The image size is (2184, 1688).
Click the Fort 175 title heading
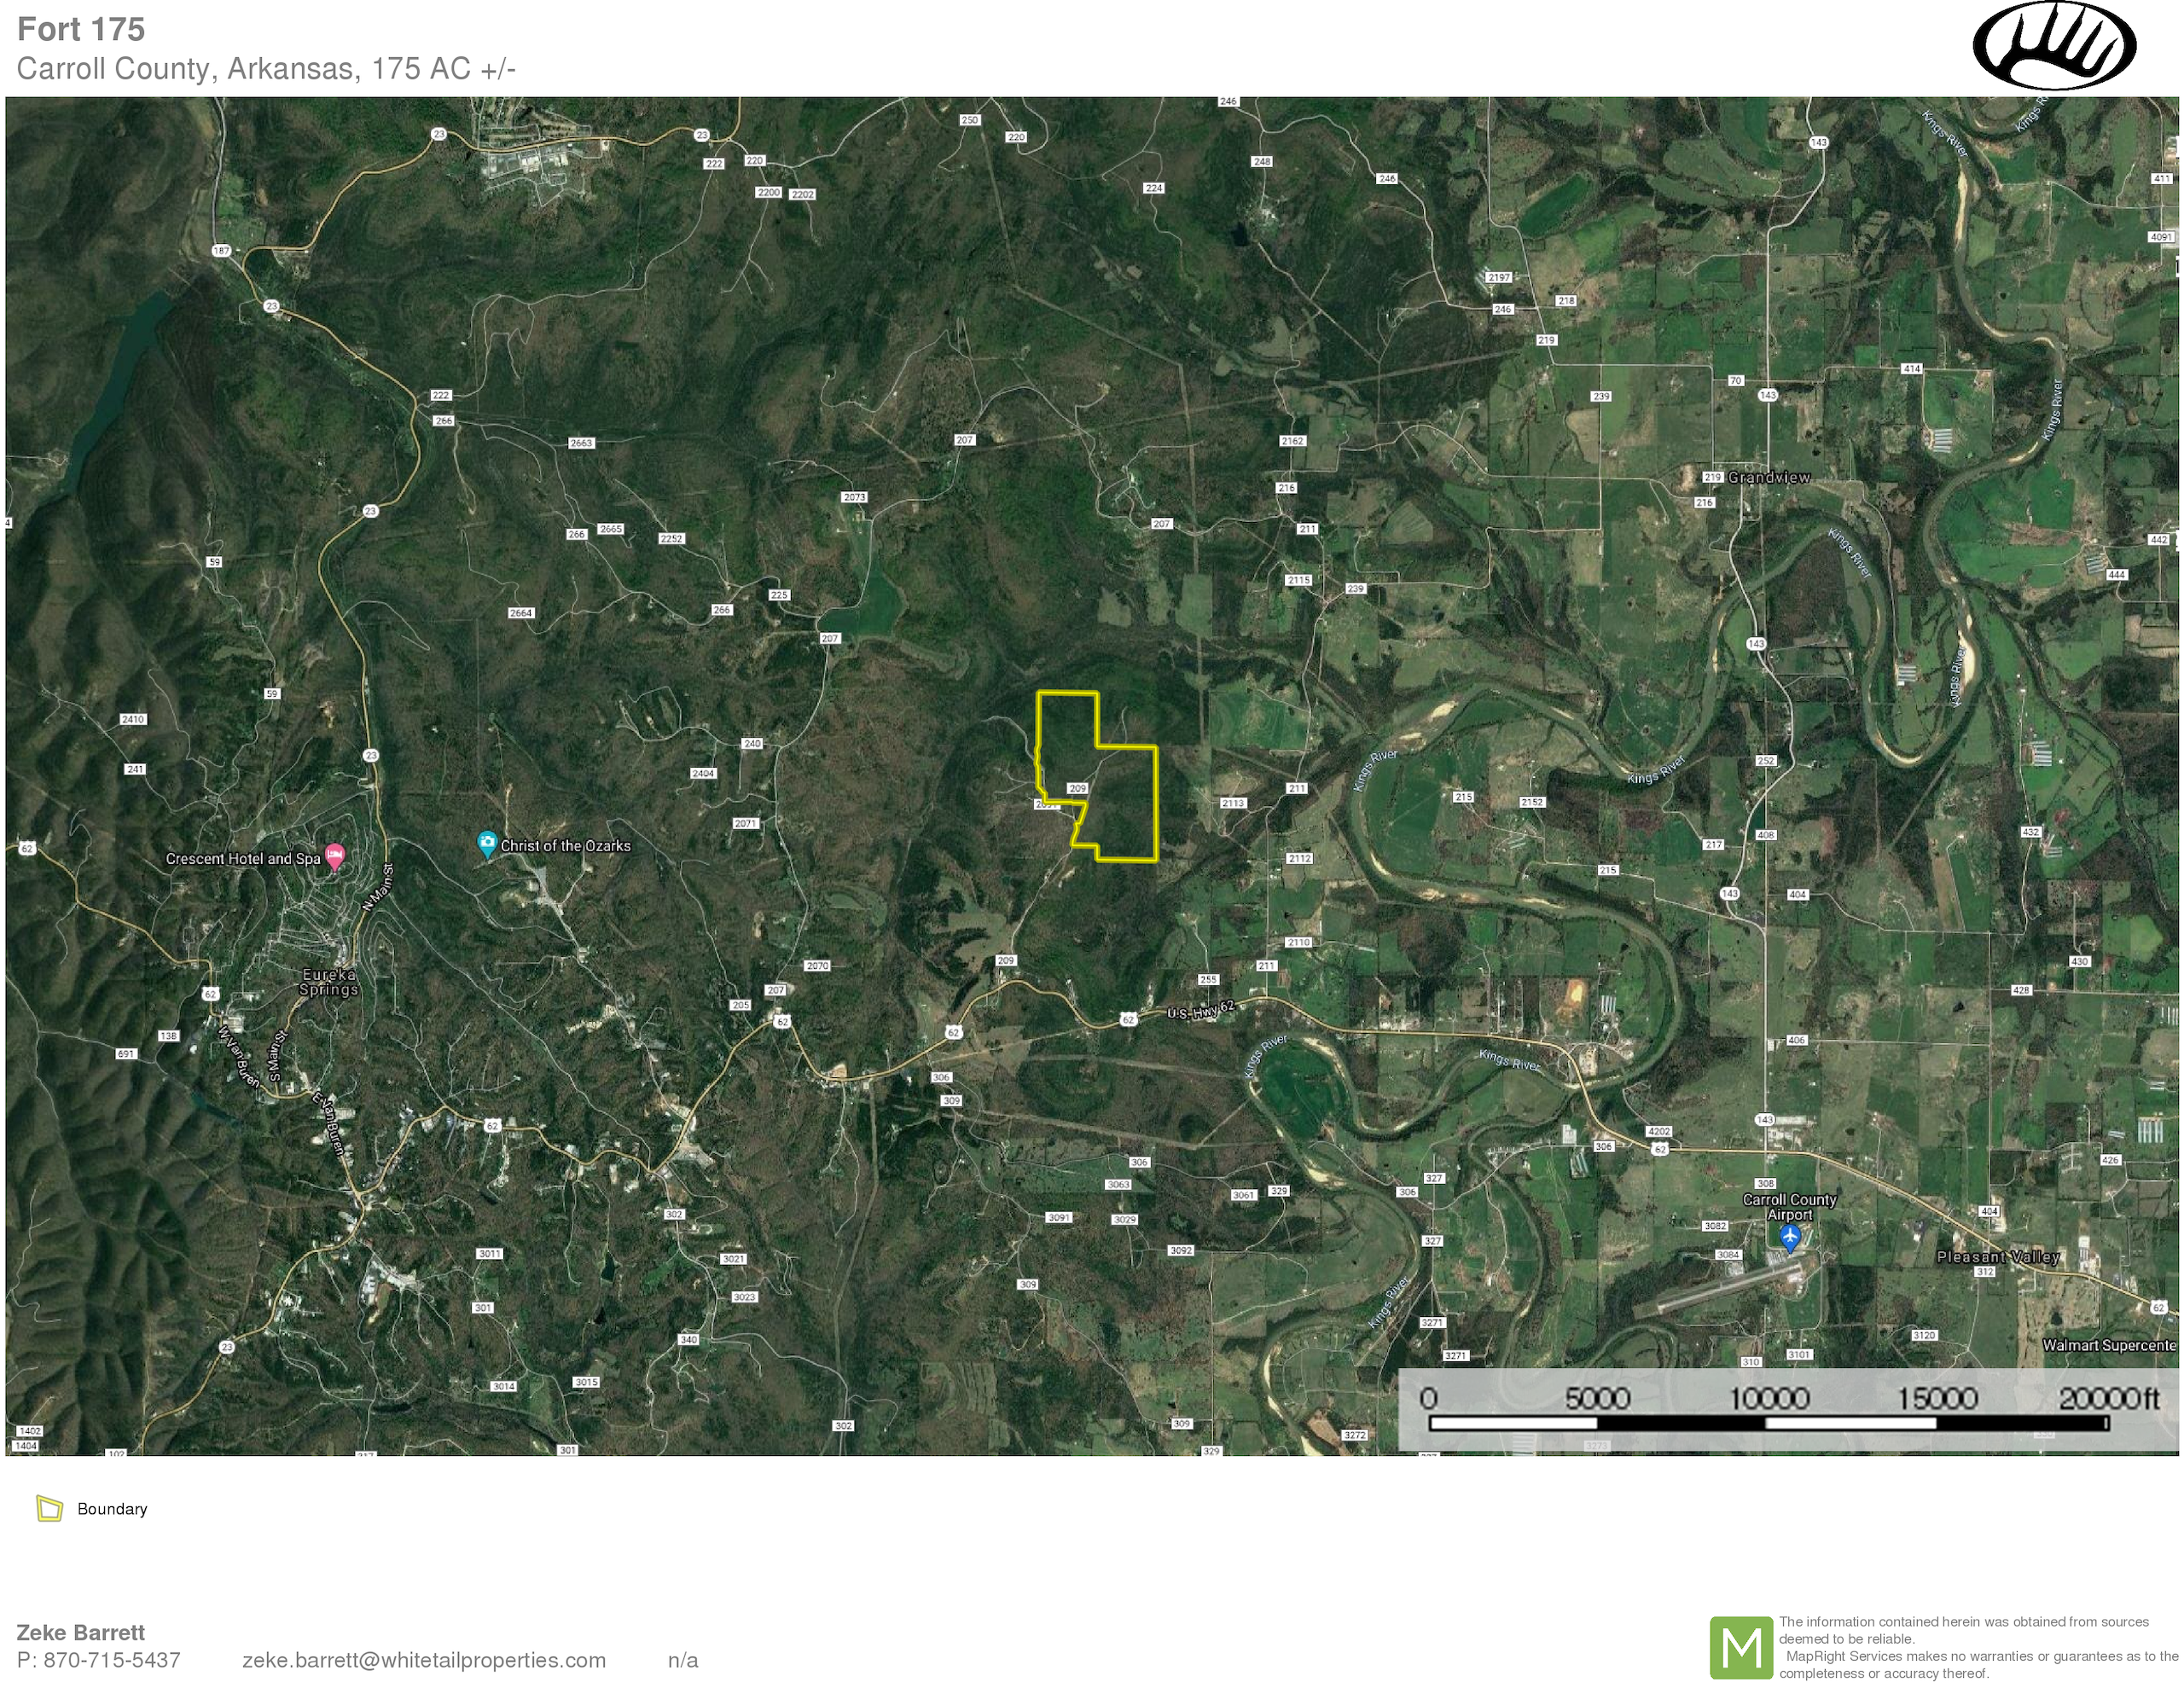[x=81, y=30]
